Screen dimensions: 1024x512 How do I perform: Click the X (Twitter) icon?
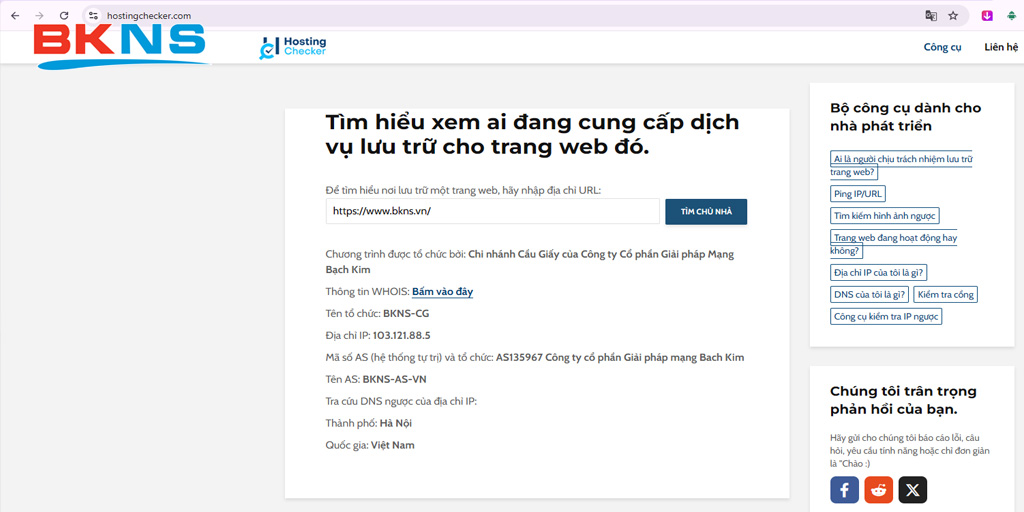pyautogui.click(x=912, y=489)
